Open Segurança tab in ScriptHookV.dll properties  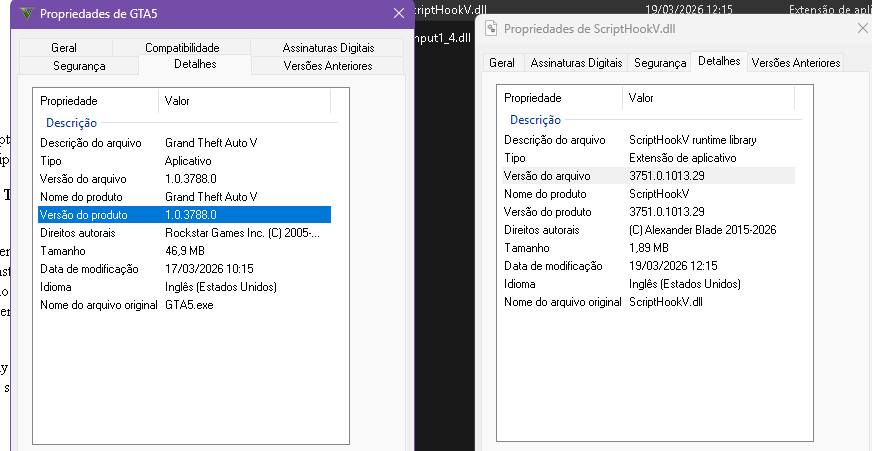point(660,63)
